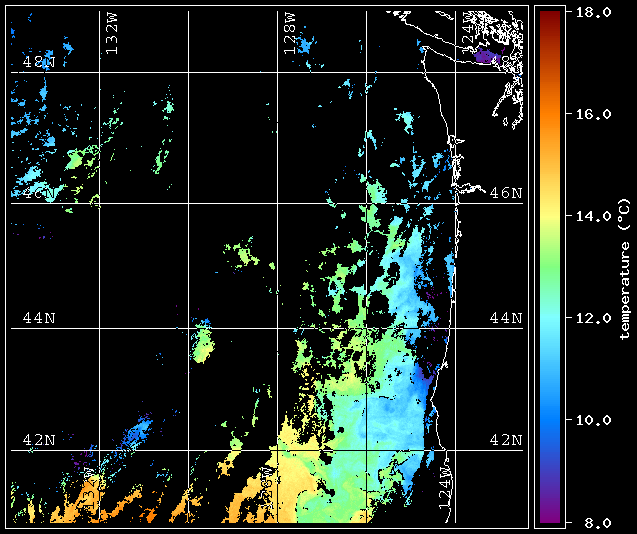Click the 124W label at map bottom
The image size is (637, 534).
click(445, 487)
